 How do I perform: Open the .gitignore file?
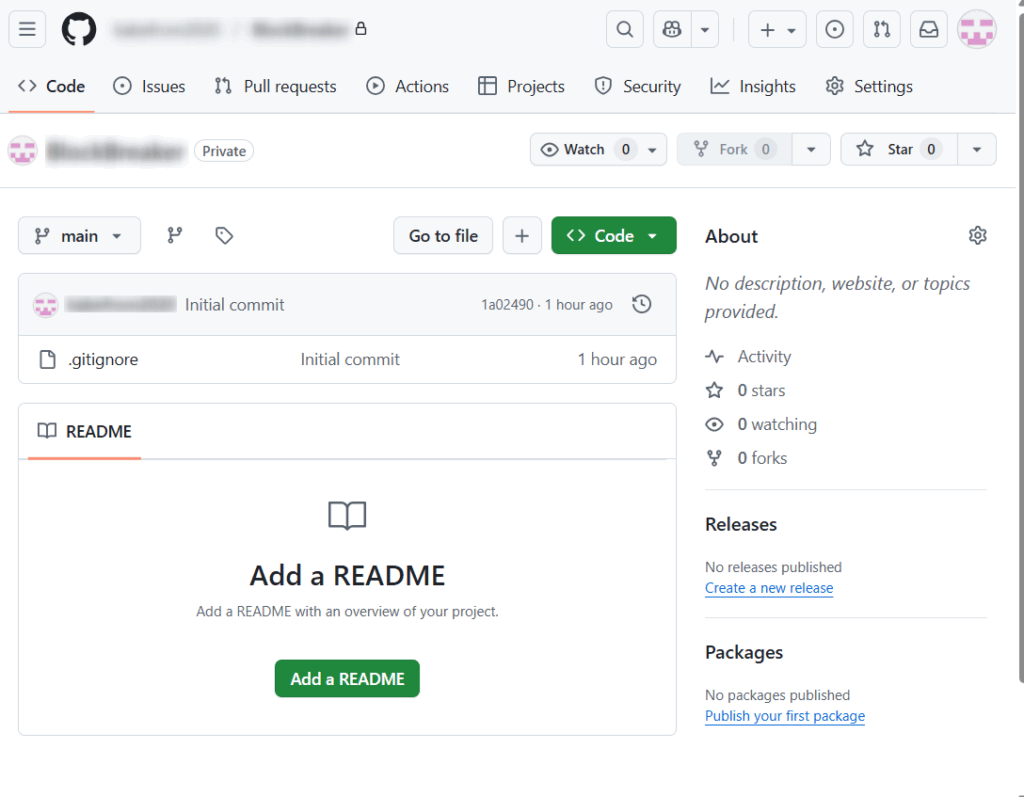click(103, 359)
